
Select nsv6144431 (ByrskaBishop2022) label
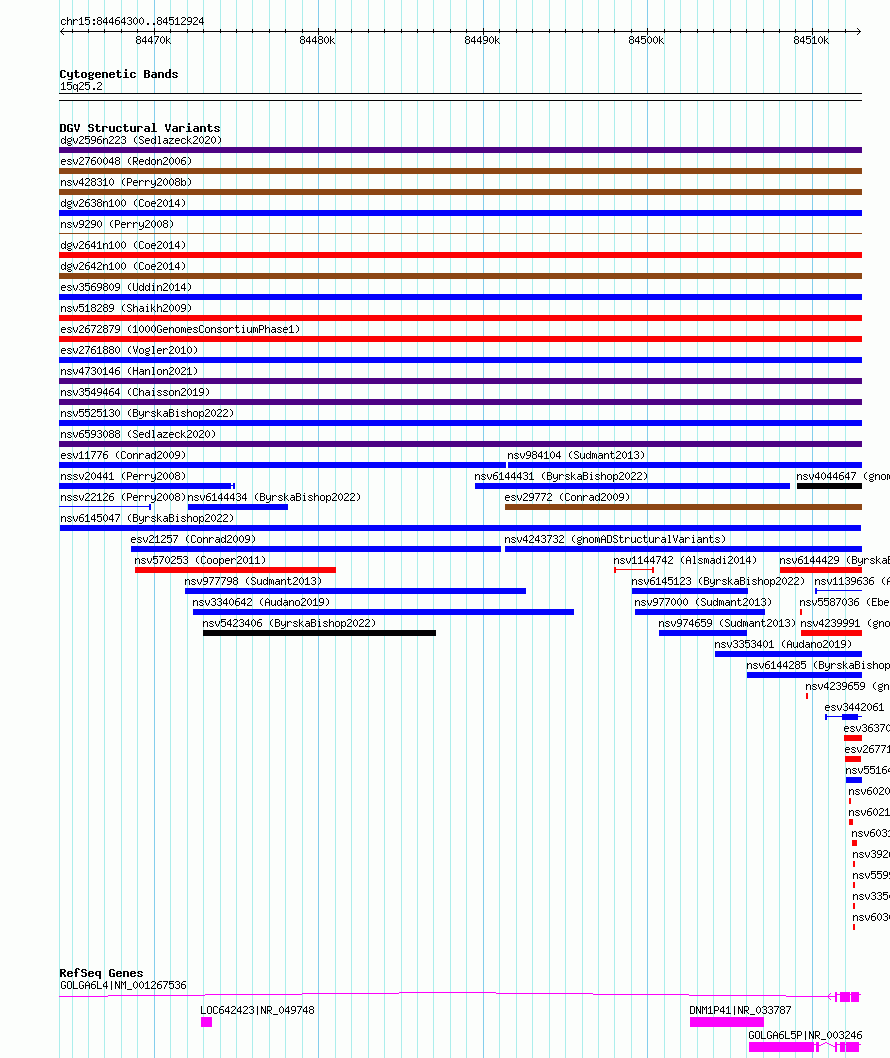(x=561, y=476)
